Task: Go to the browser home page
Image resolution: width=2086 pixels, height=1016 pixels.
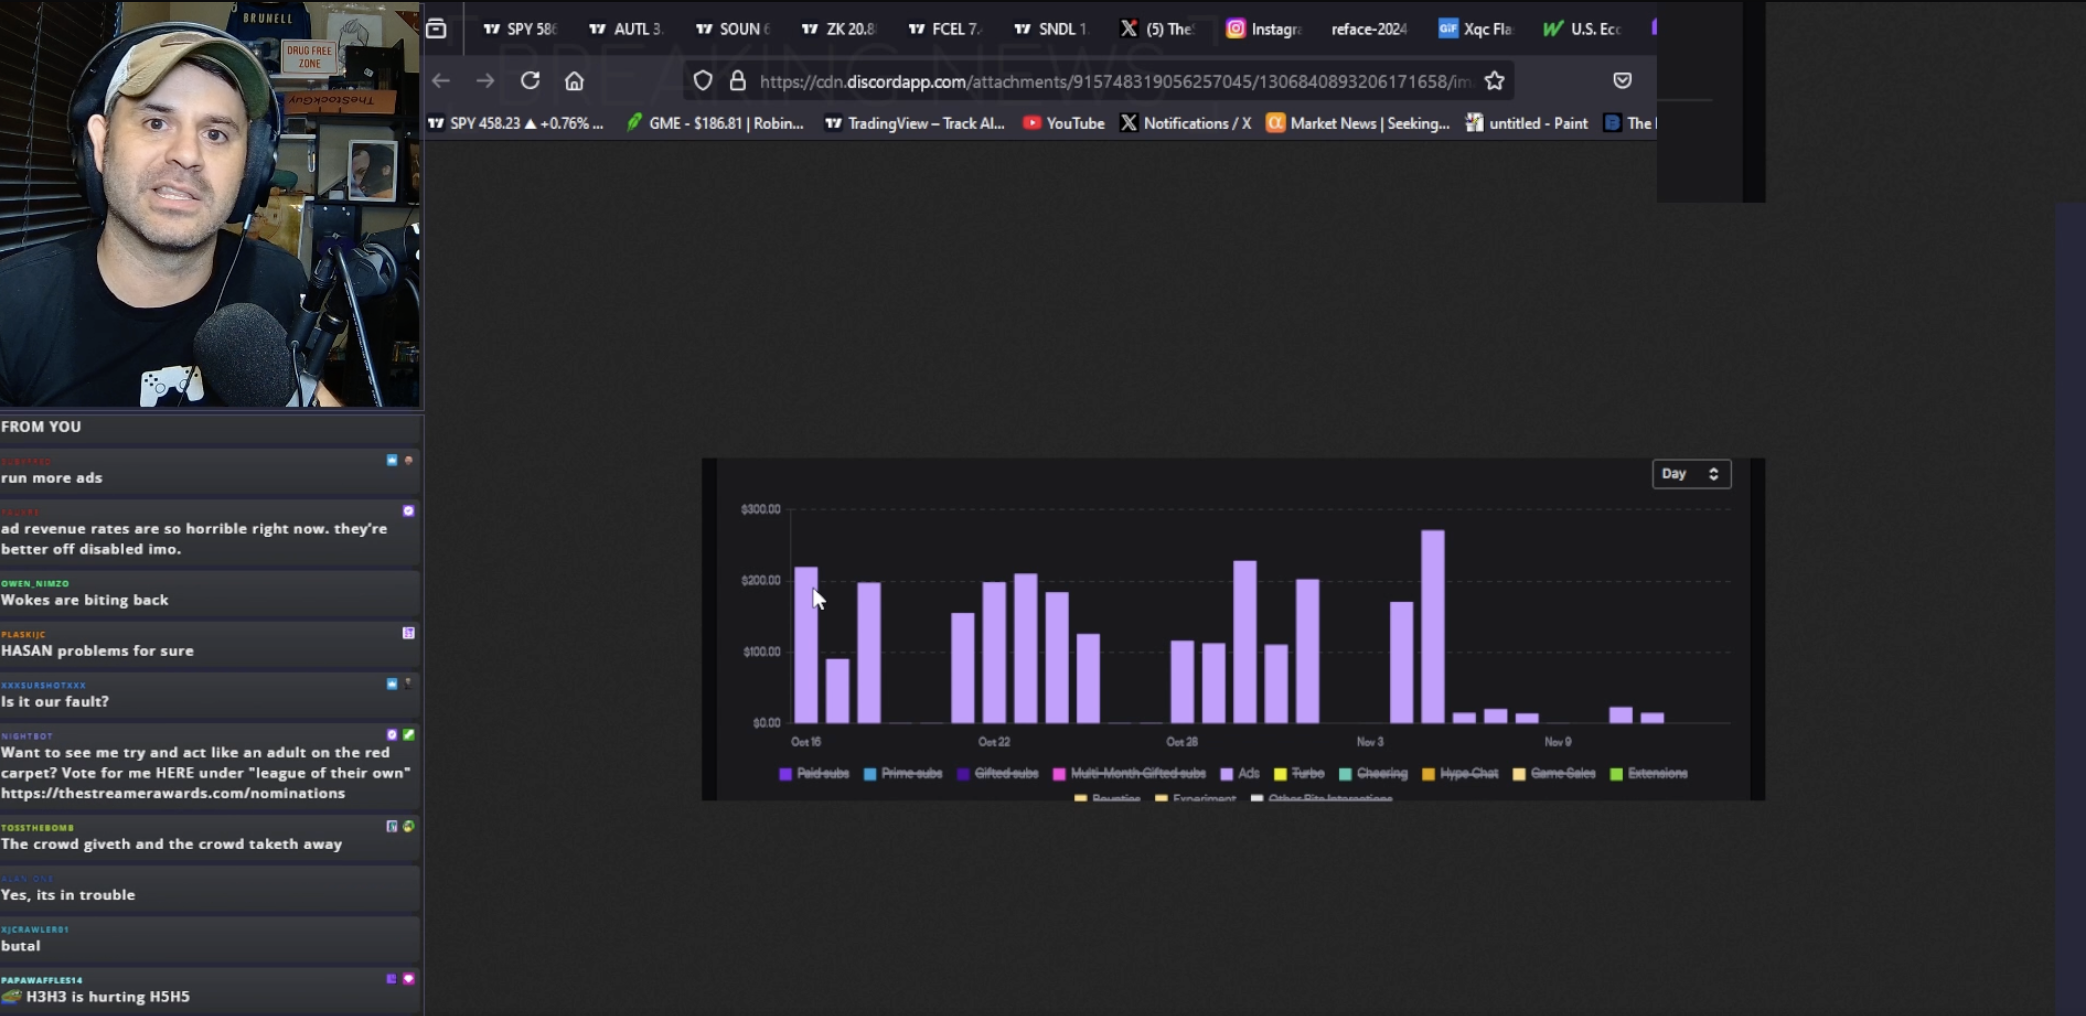Action: [x=574, y=81]
